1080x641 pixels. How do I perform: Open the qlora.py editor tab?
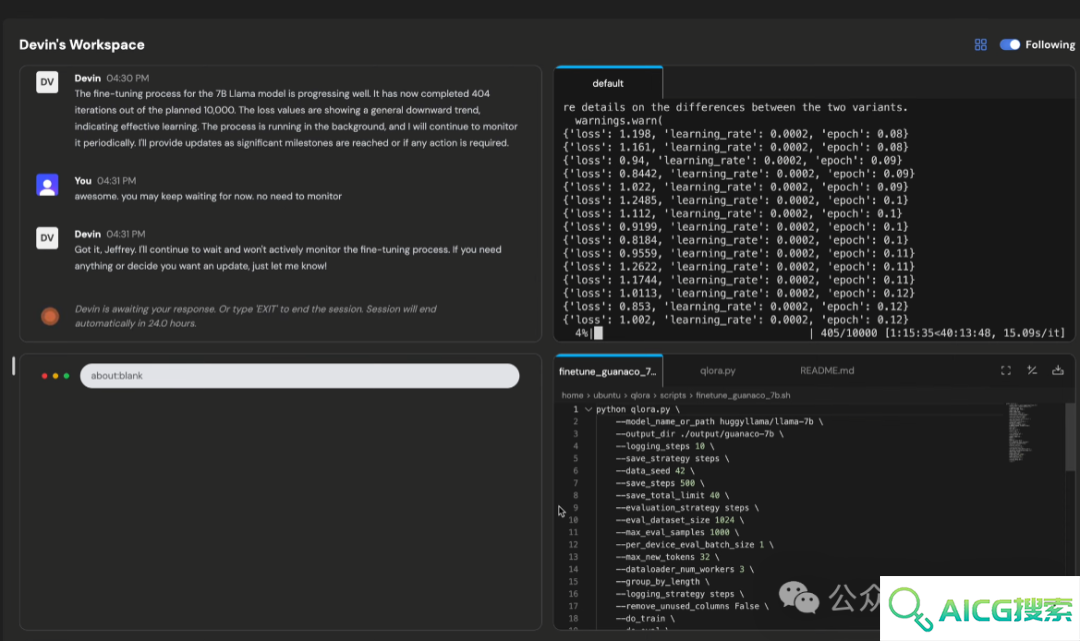click(718, 370)
